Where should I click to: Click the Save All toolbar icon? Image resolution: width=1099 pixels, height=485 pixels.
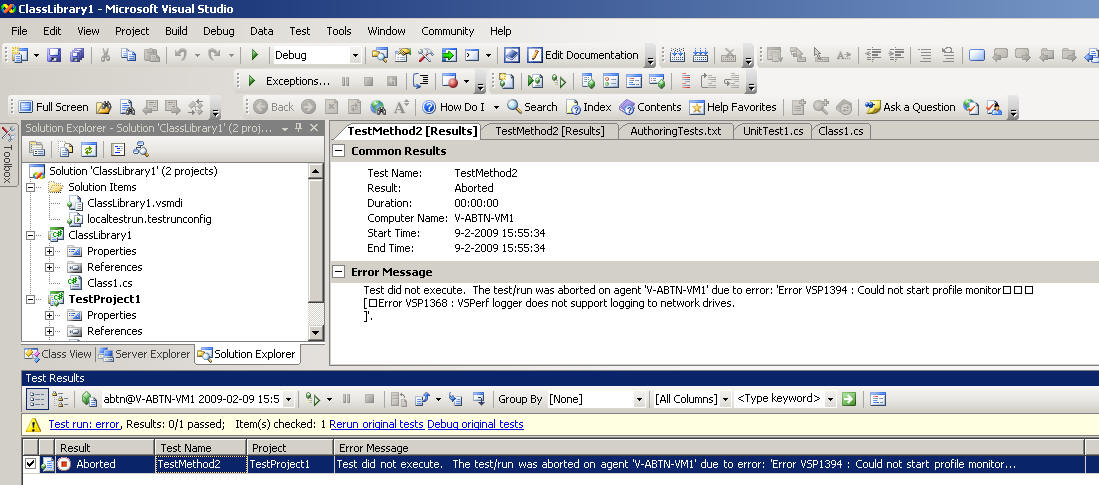pyautogui.click(x=77, y=55)
